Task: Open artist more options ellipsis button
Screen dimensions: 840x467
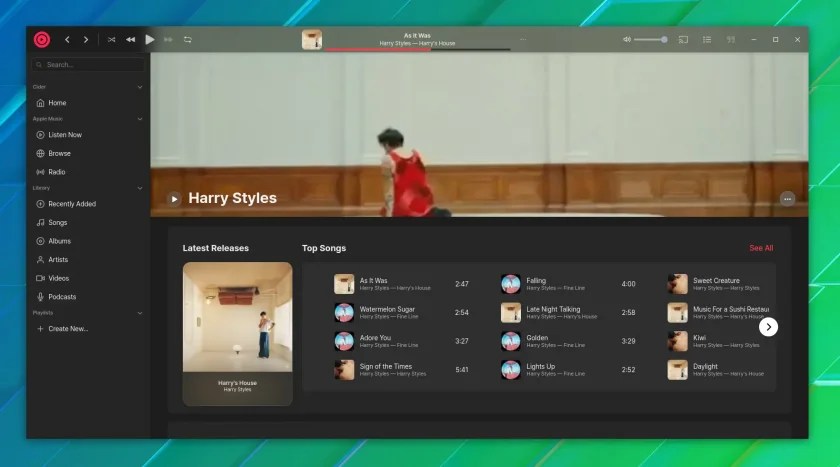Action: coord(787,199)
